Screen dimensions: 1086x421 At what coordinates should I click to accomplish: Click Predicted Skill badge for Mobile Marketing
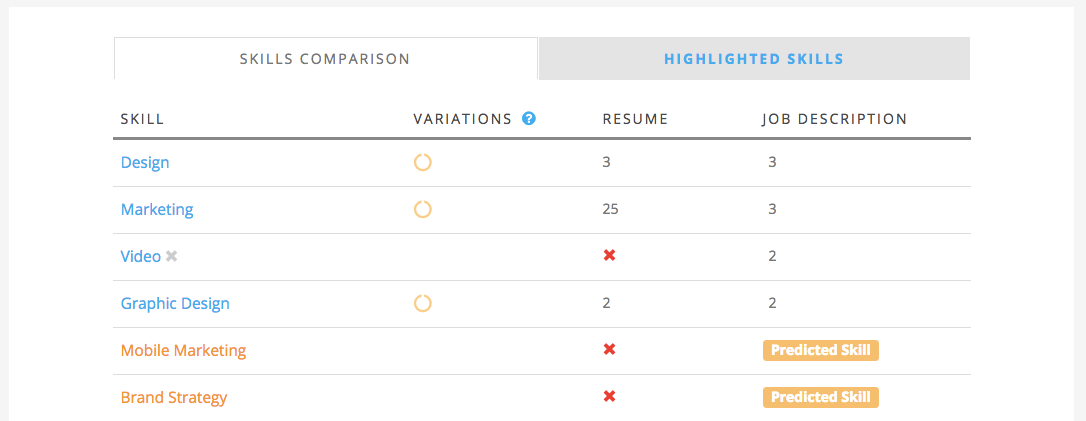point(821,350)
